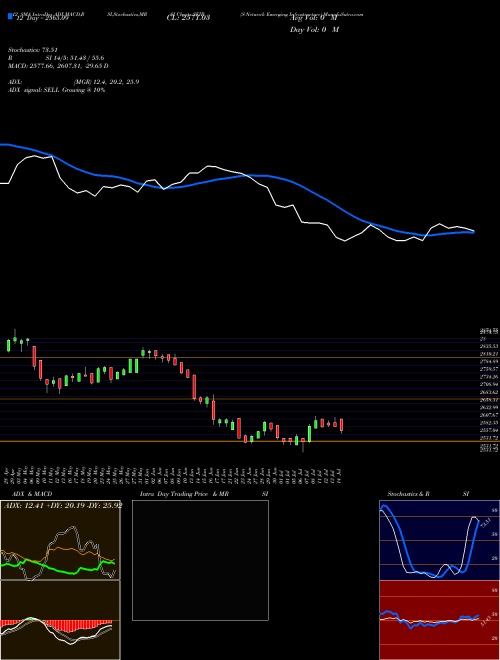Viewport: 500px width, 660px height.
Task: Click the green line in the ADX panel
Action: 59,569
